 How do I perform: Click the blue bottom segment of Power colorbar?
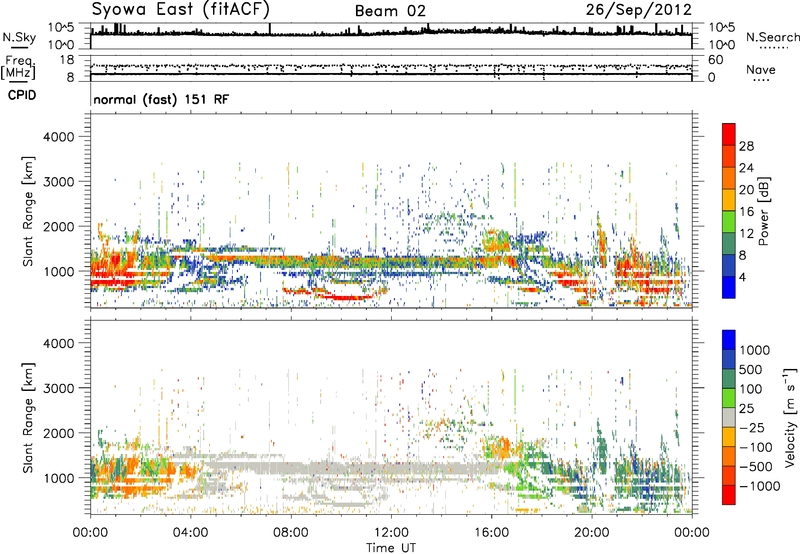pos(729,287)
